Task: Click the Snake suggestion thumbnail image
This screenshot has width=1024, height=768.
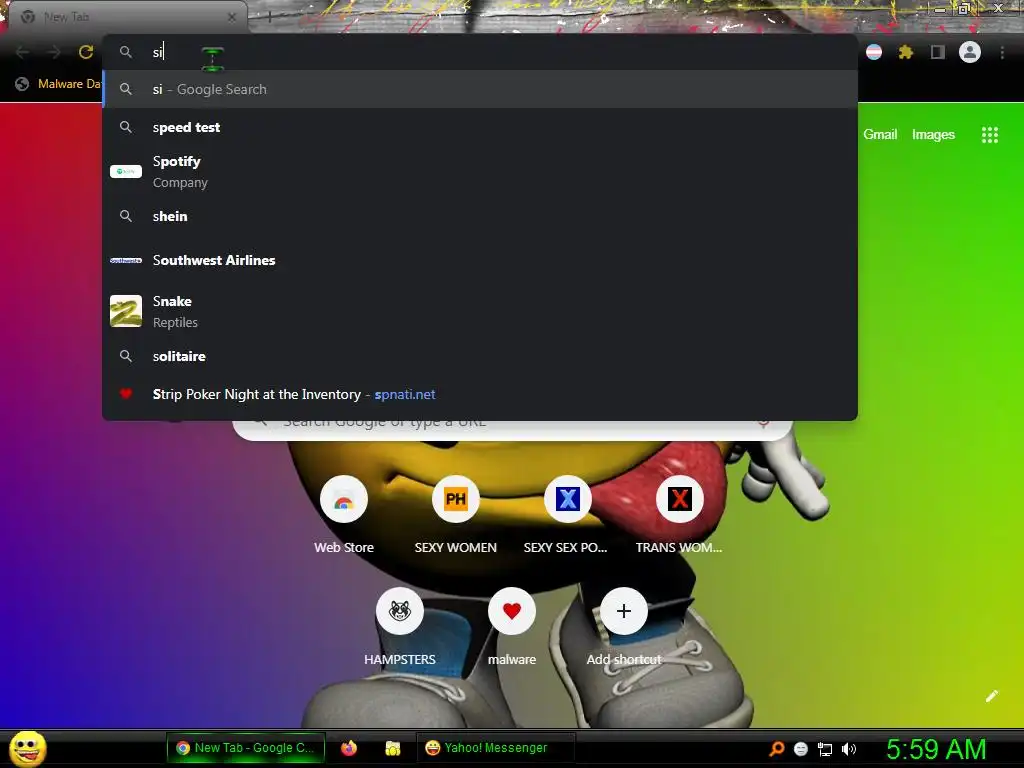Action: [125, 312]
